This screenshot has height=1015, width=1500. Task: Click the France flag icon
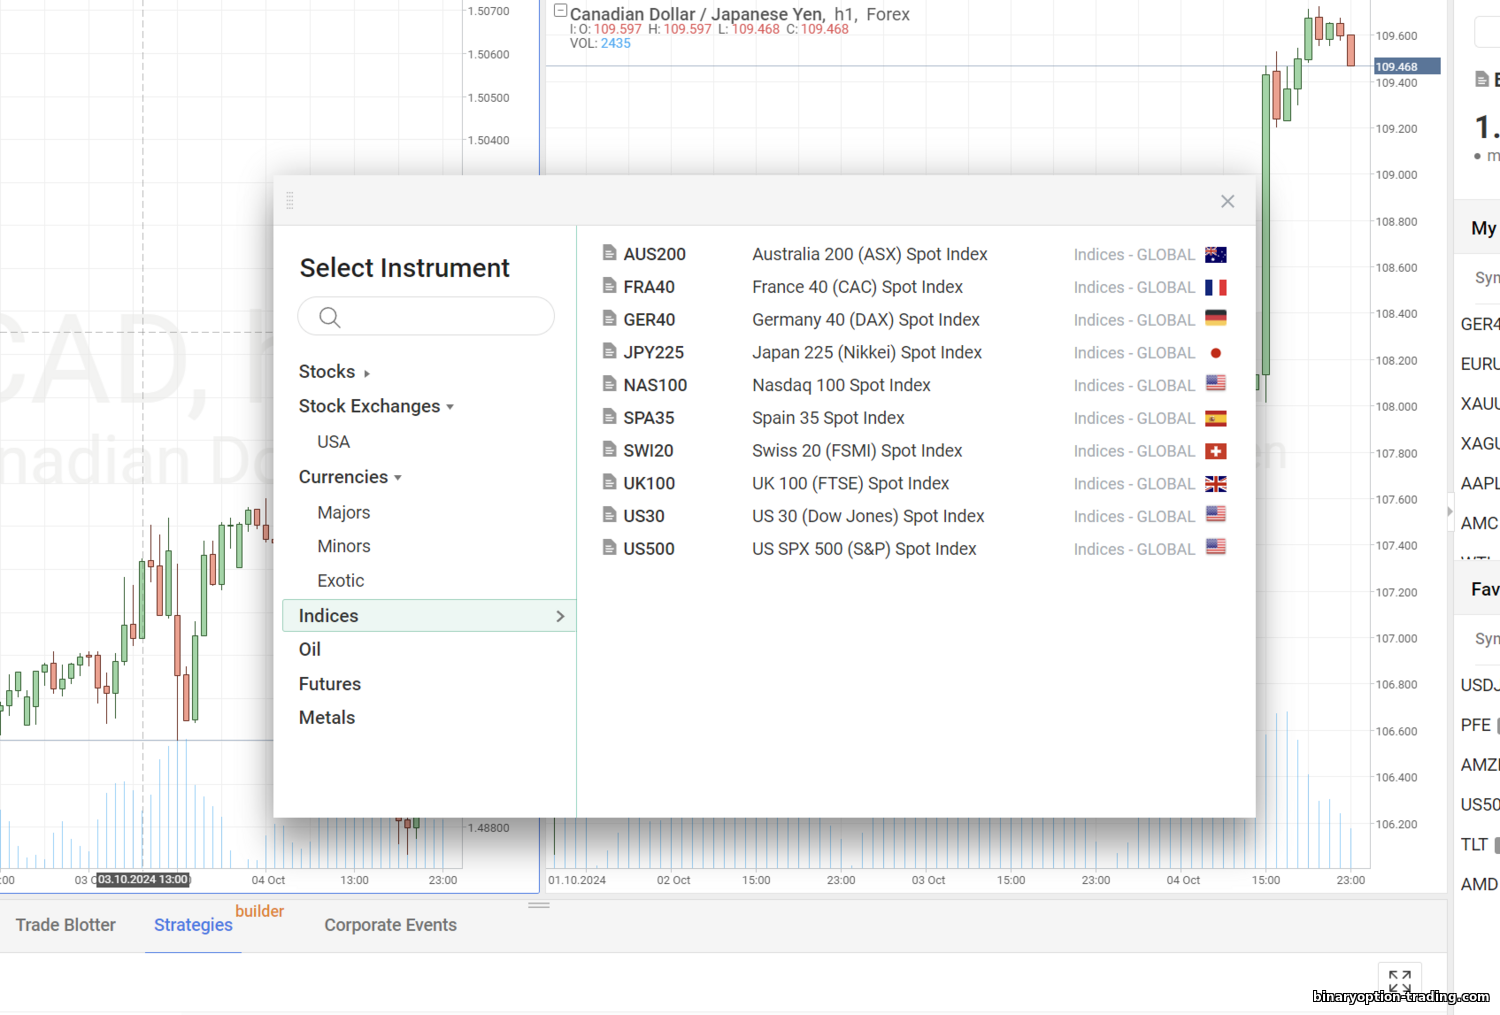[x=1216, y=287]
